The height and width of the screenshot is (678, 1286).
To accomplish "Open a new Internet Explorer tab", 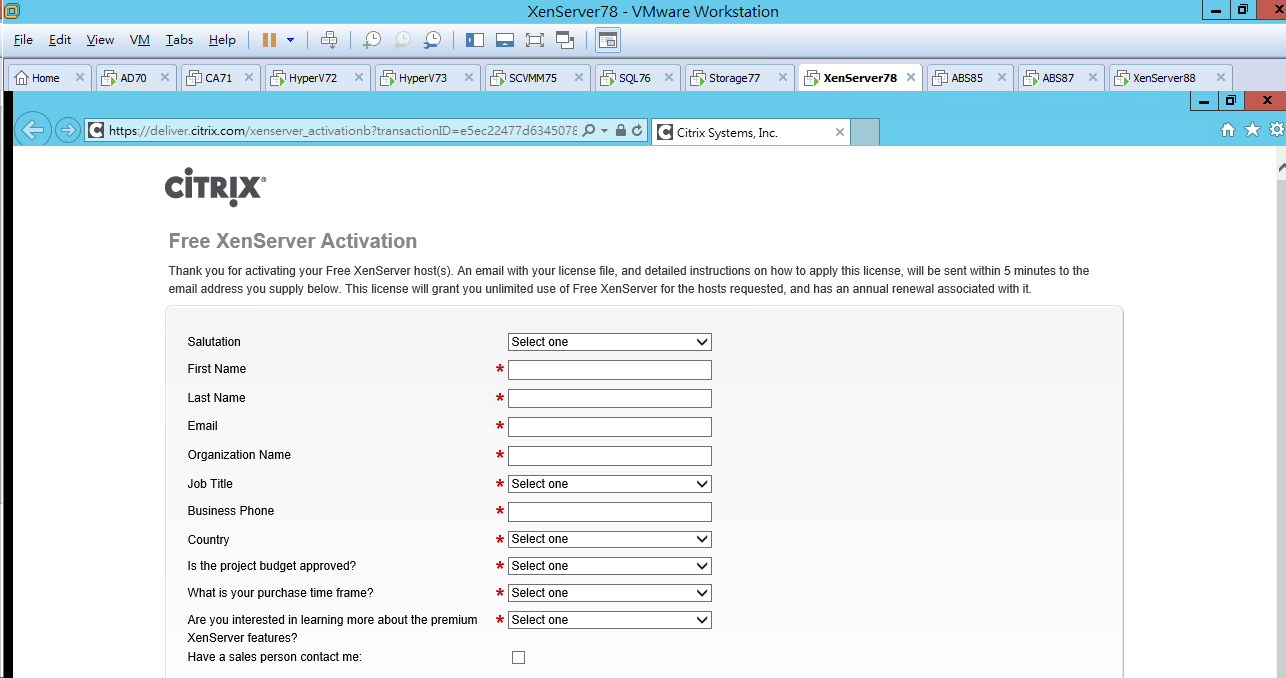I will 865,132.
